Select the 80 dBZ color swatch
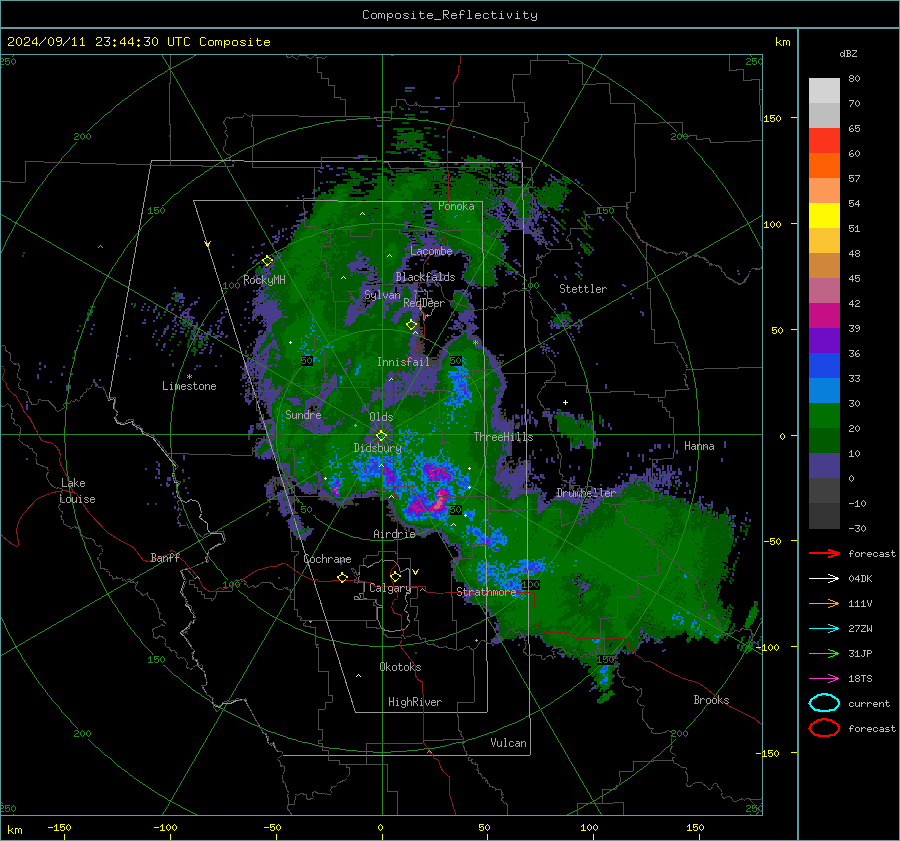This screenshot has height=841, width=900. click(824, 90)
